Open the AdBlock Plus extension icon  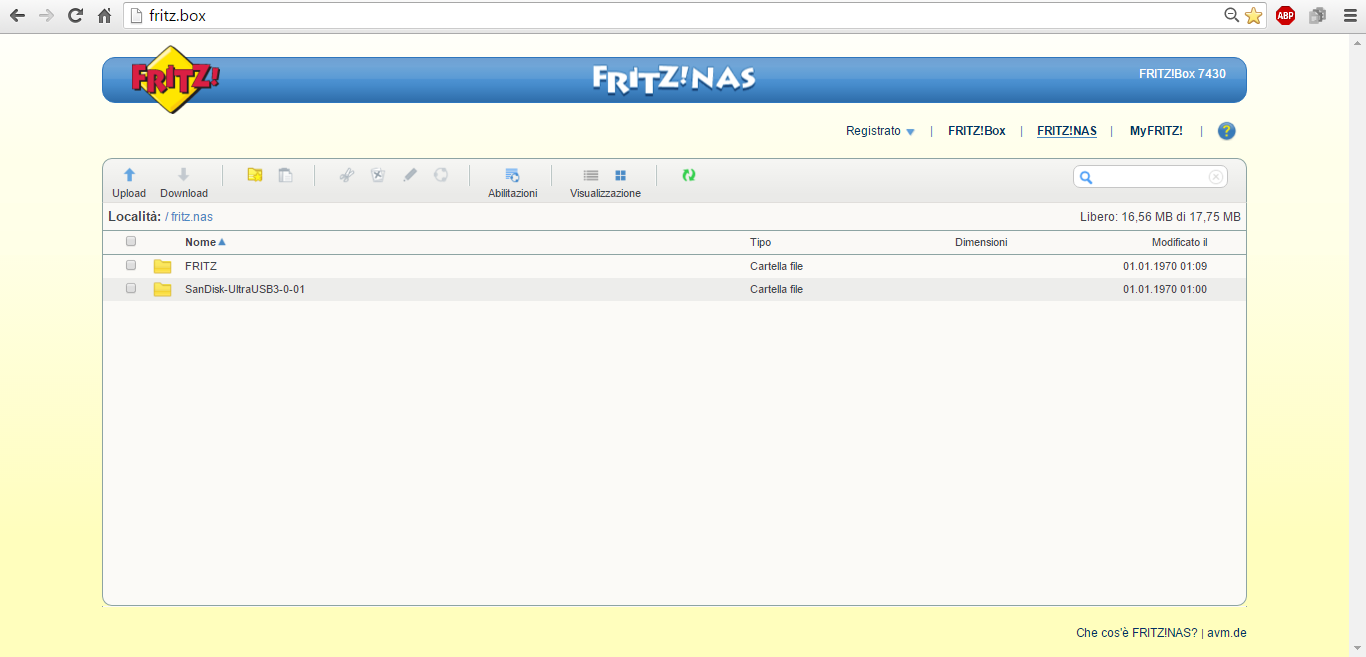click(1285, 15)
